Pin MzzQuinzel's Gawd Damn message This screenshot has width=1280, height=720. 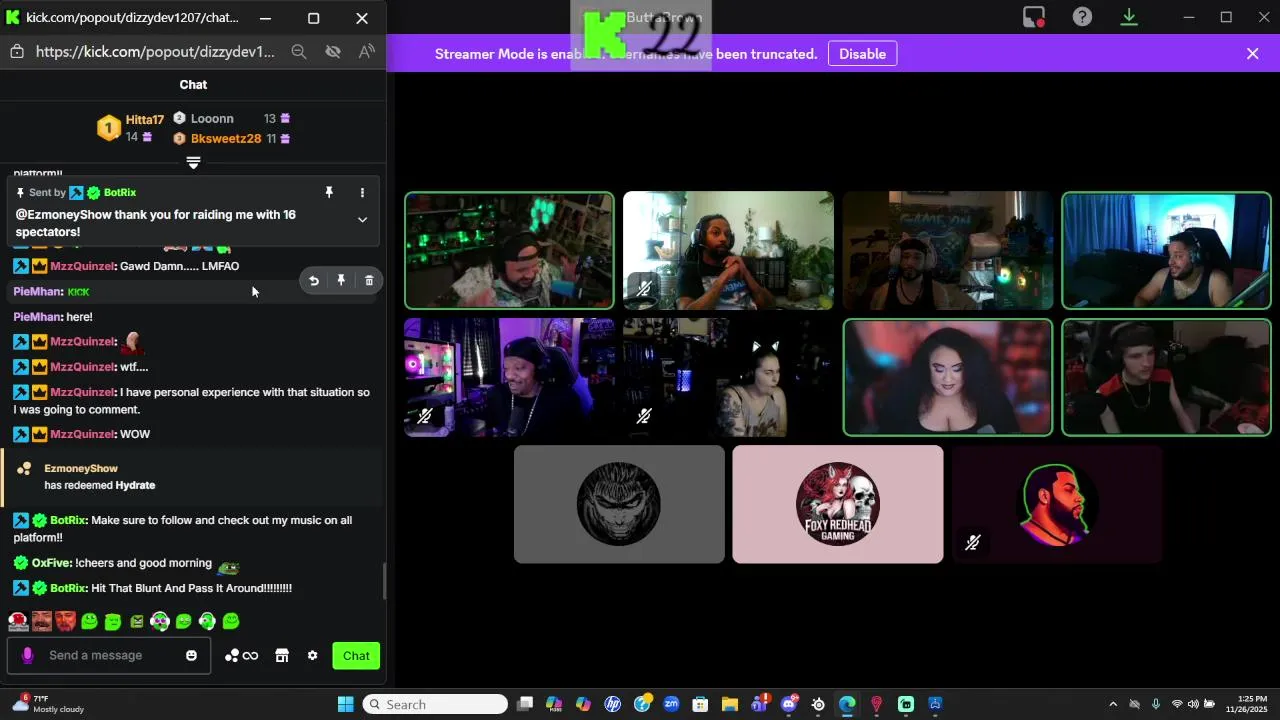click(x=341, y=281)
